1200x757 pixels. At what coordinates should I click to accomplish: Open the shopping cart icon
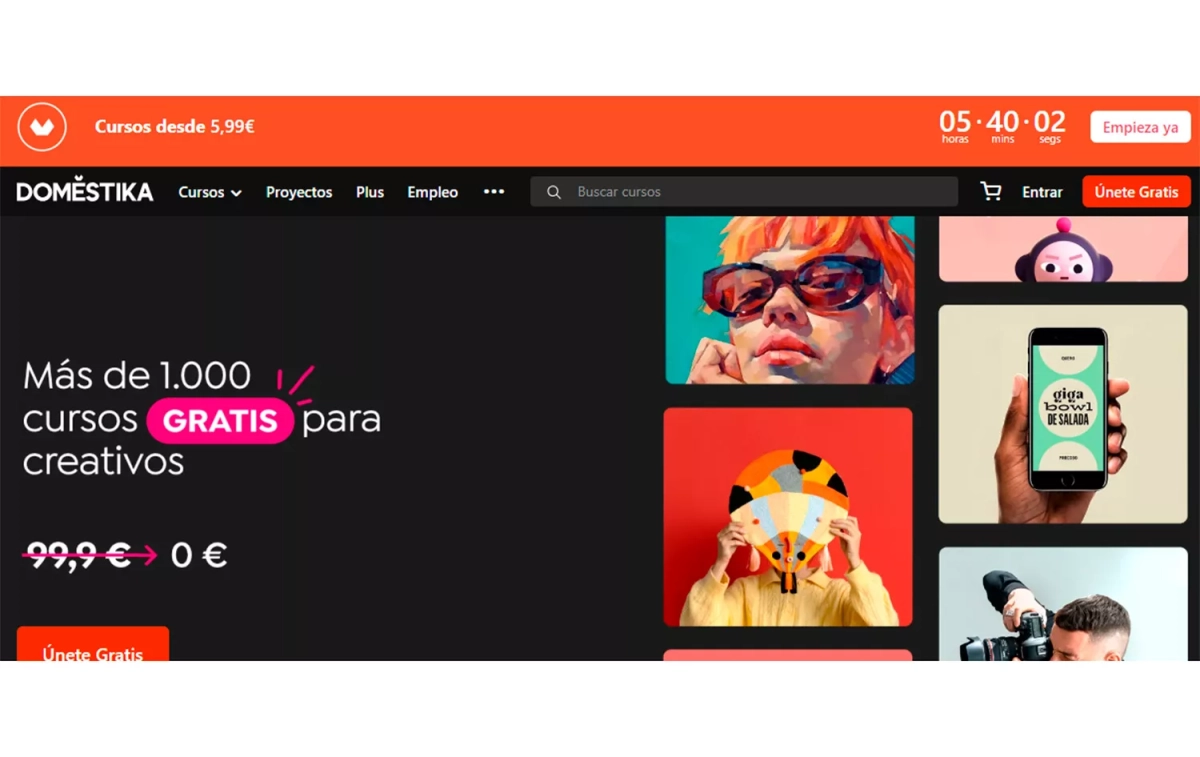(x=991, y=191)
